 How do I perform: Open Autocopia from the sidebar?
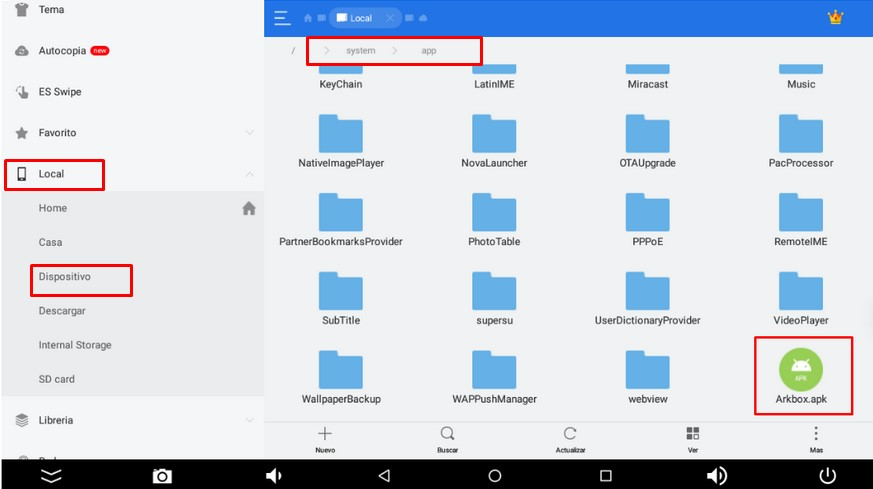[x=62, y=51]
